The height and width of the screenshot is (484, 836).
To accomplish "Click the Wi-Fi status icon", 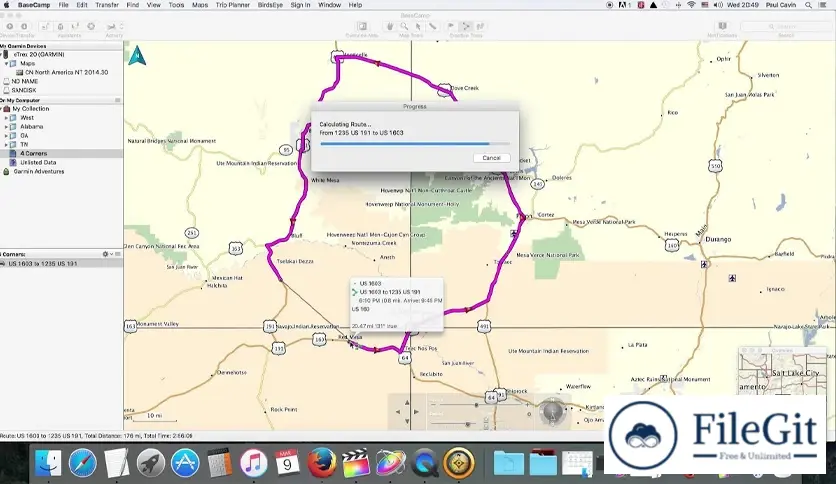I will (691, 5).
